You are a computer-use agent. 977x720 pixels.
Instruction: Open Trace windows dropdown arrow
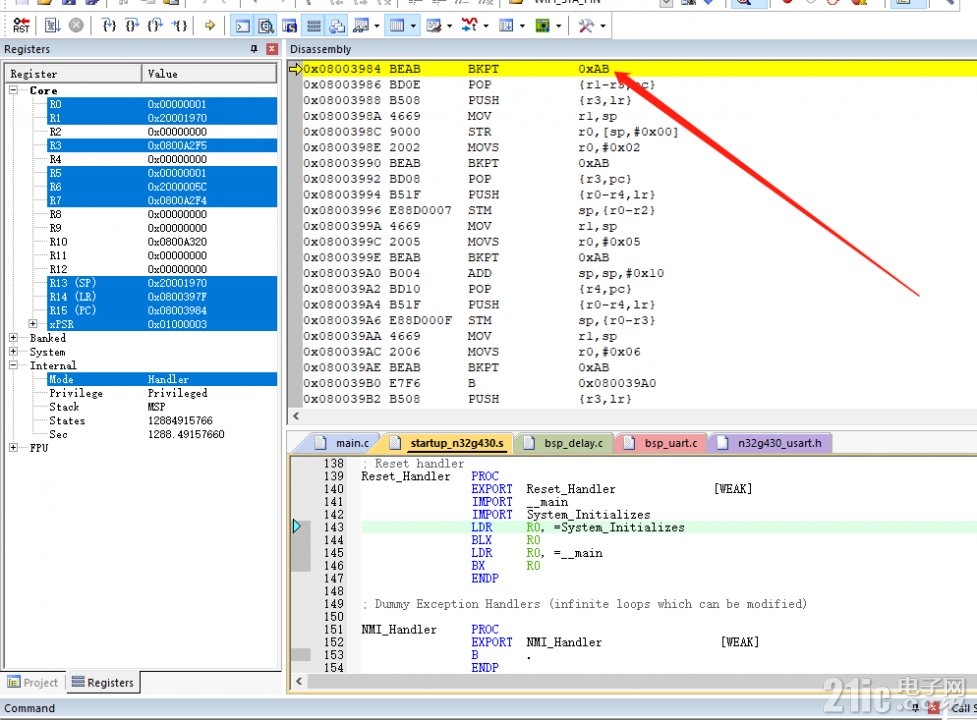pos(522,26)
